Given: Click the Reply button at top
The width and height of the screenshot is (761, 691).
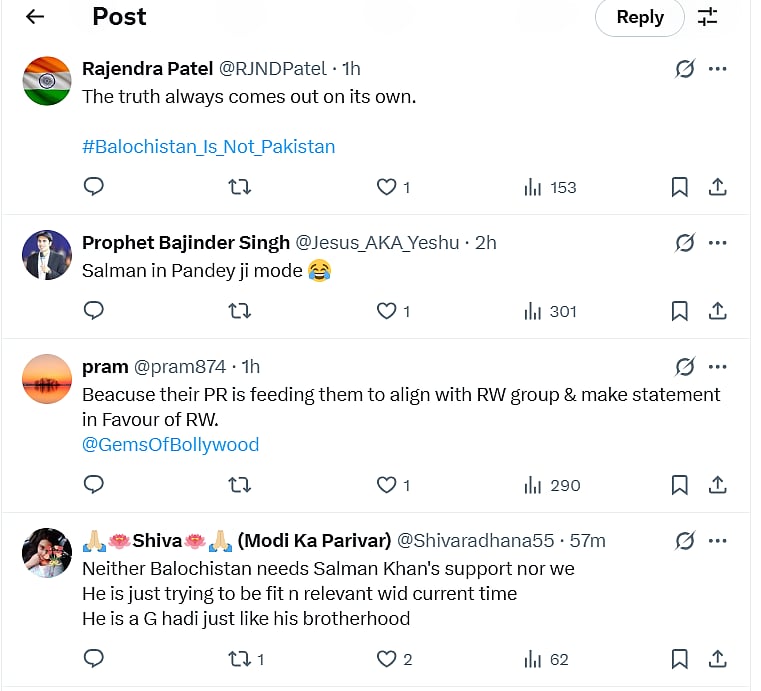Looking at the screenshot, I should (x=640, y=17).
